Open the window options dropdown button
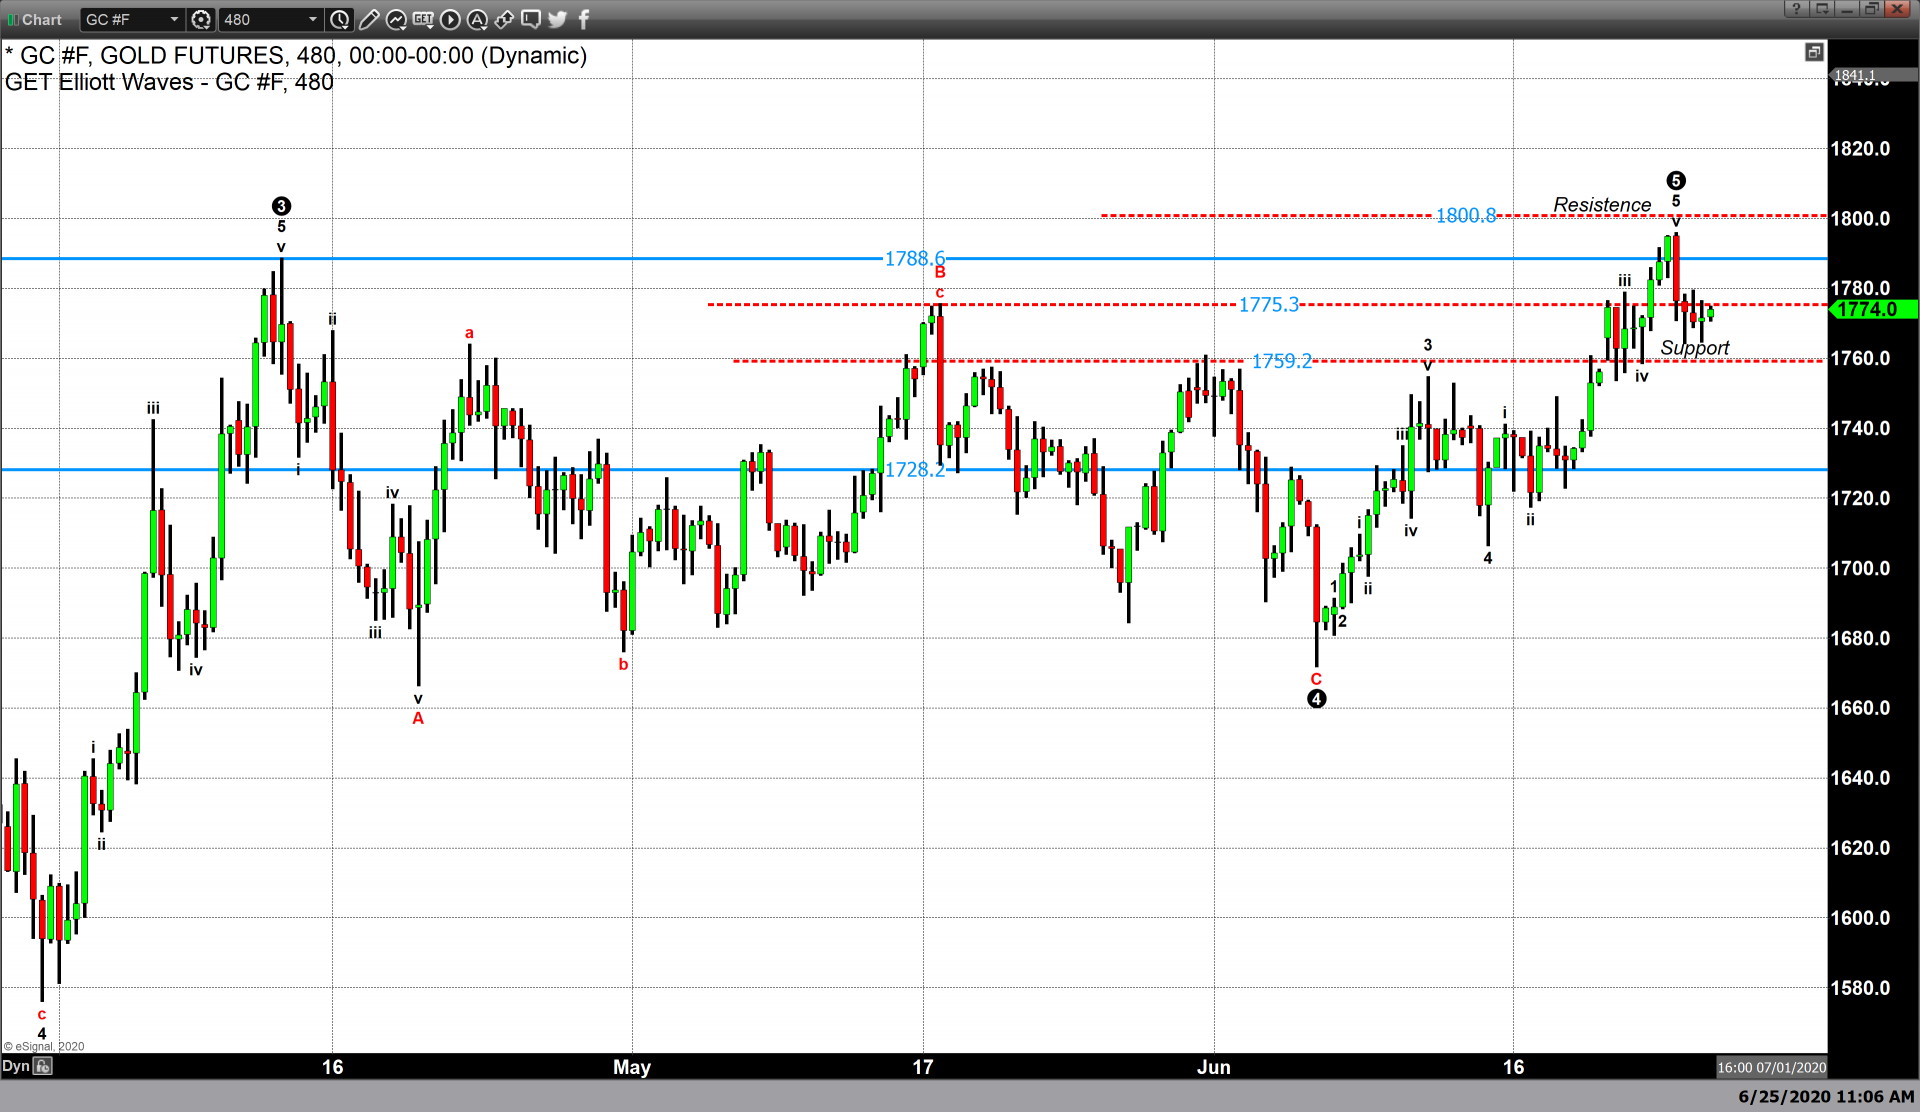This screenshot has width=1920, height=1112. 1822,9
